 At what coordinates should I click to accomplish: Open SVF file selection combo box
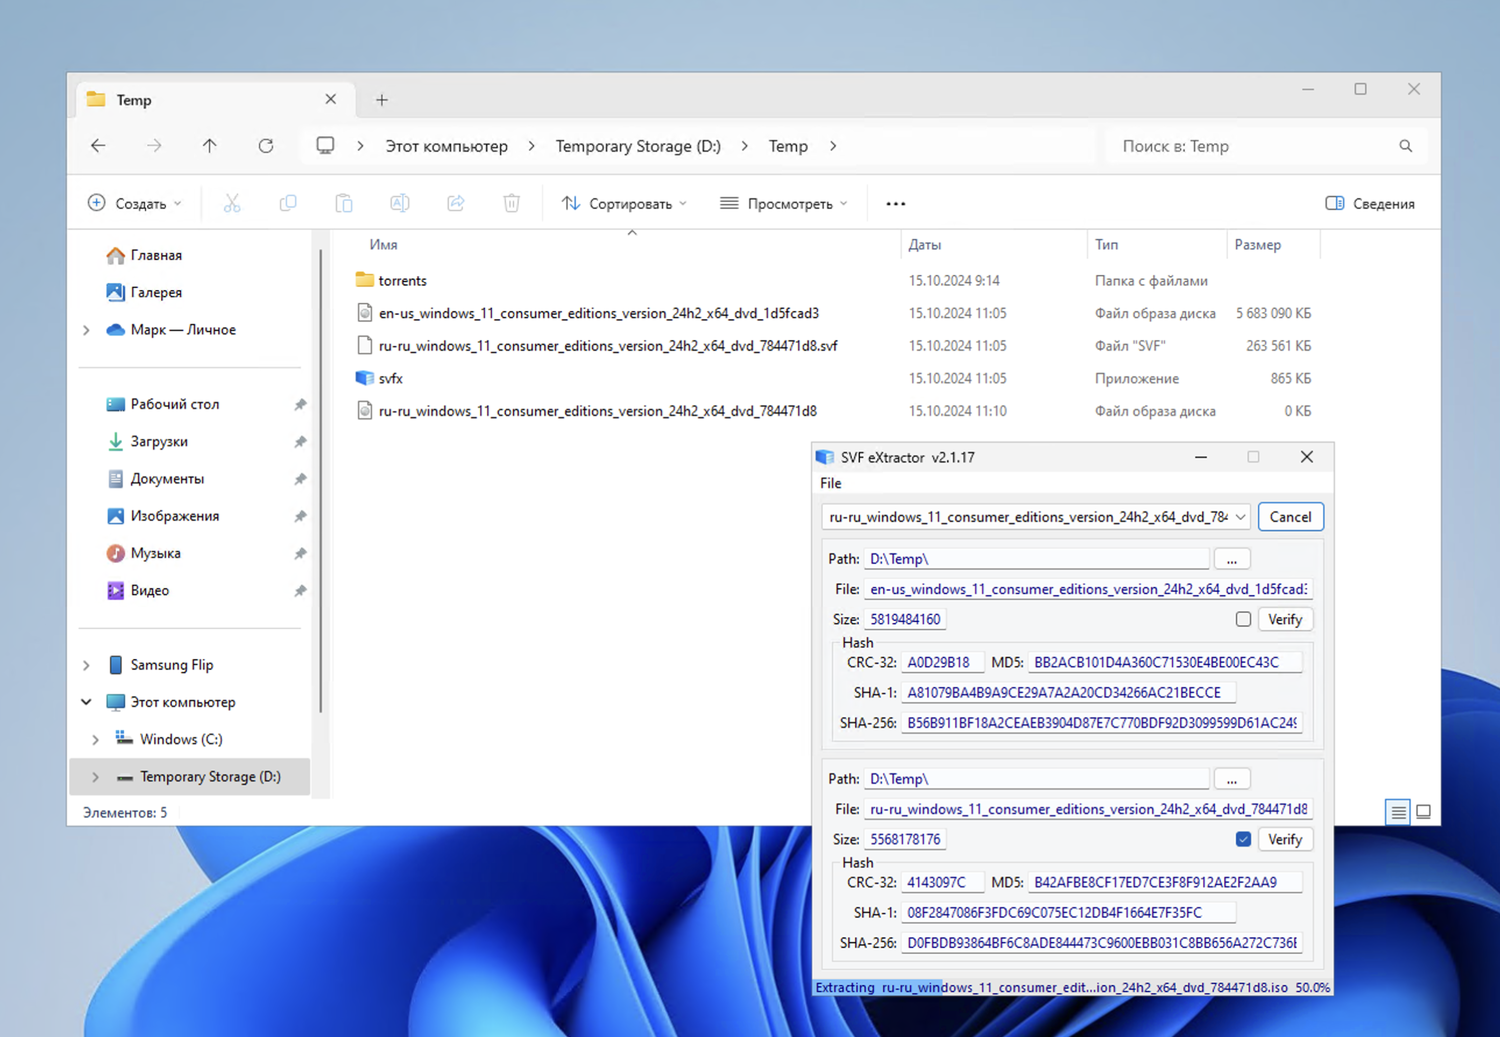(1036, 517)
